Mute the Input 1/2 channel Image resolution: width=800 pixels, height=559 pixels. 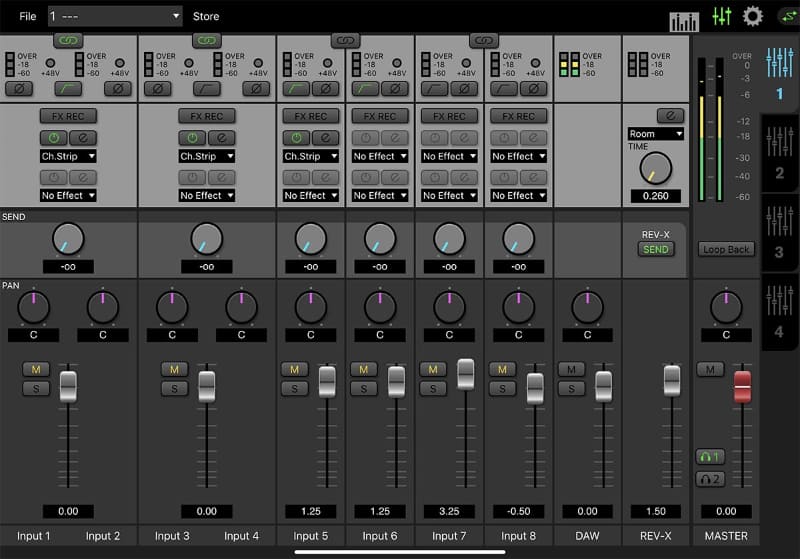coord(36,369)
